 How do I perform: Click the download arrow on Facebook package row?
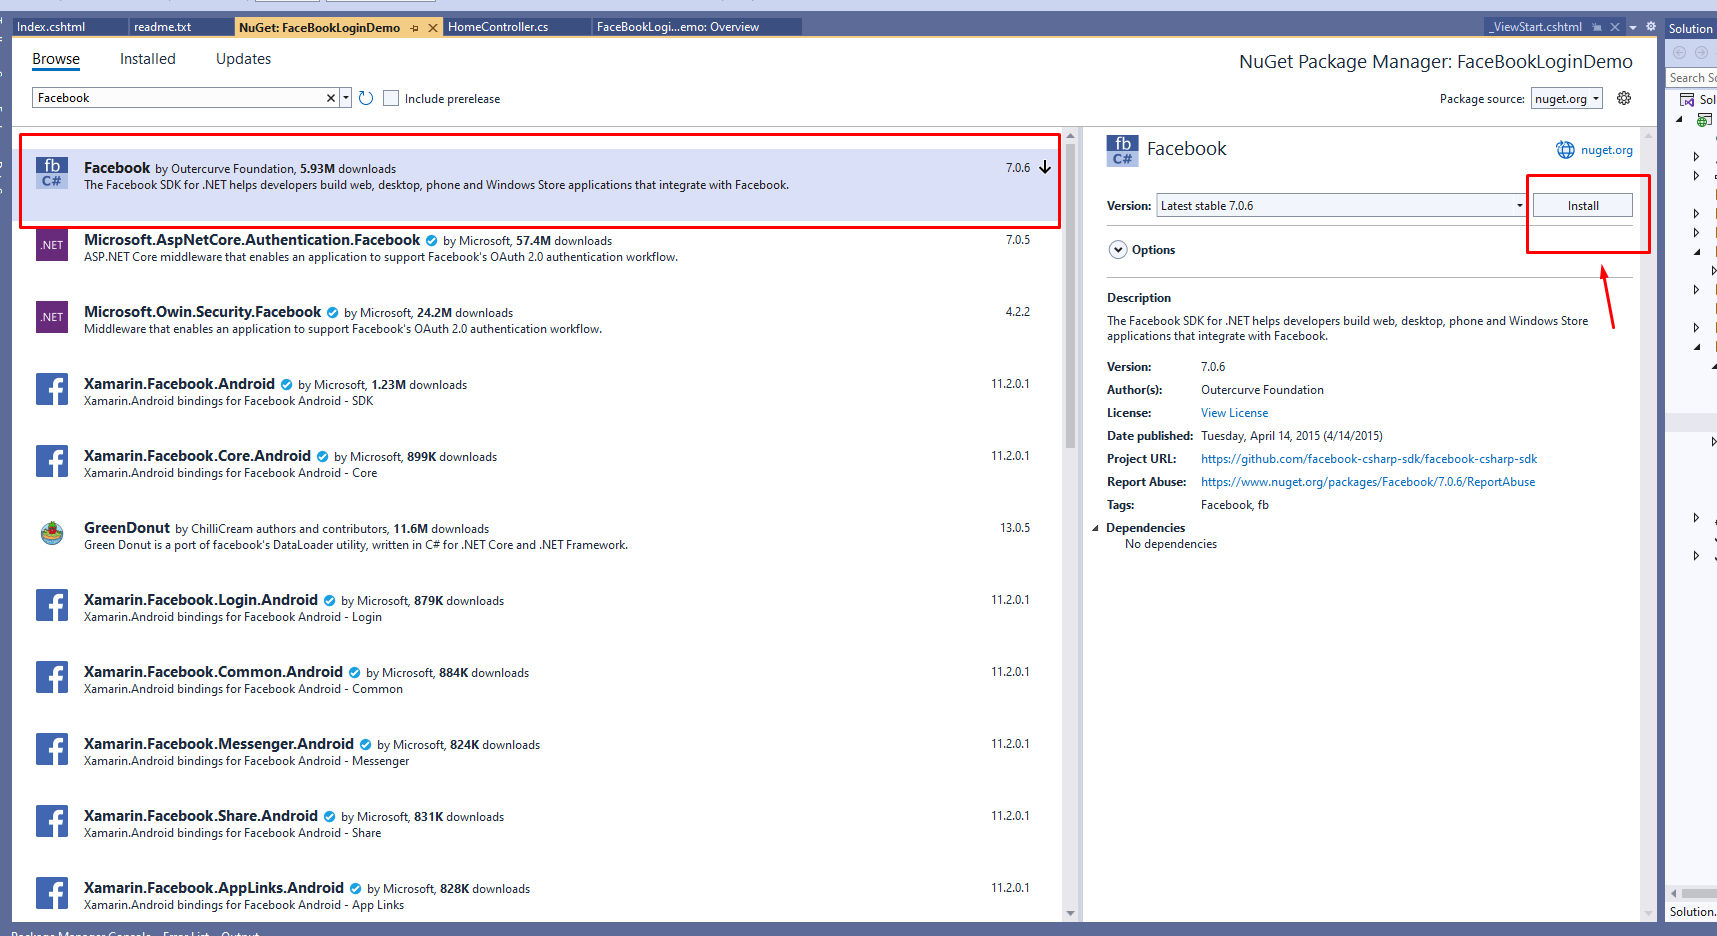[x=1045, y=167]
